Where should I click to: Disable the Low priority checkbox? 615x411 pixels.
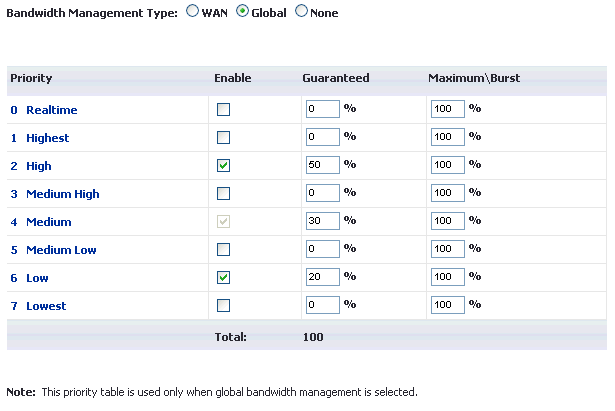point(224,277)
